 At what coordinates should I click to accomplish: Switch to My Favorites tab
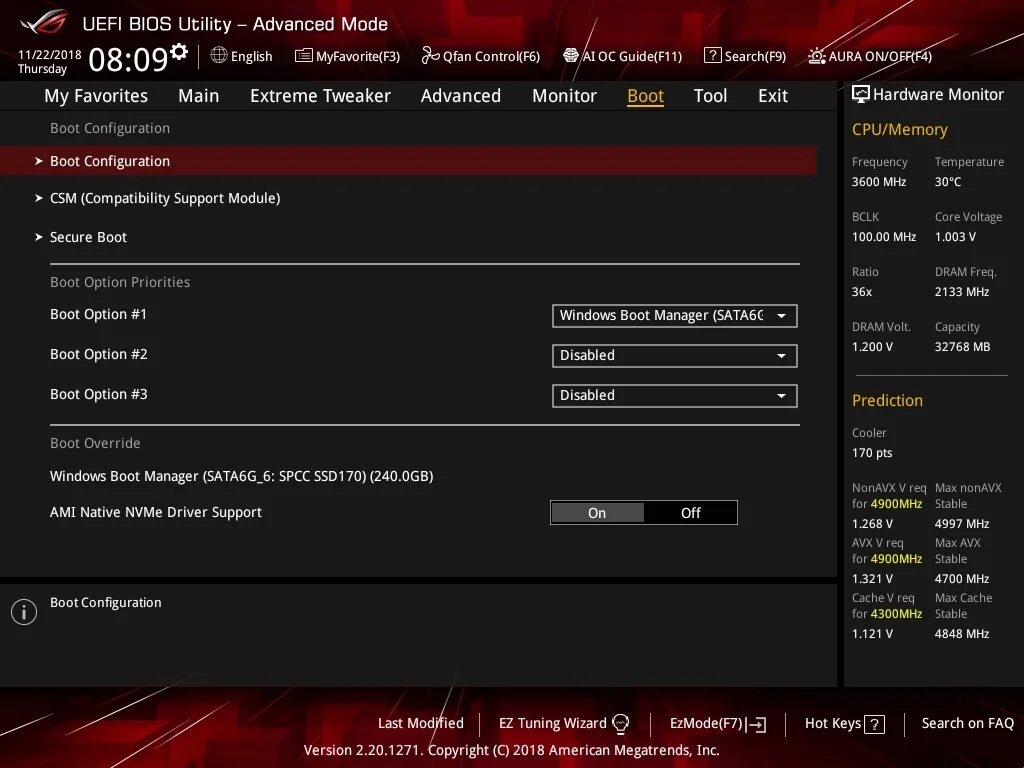coord(96,96)
